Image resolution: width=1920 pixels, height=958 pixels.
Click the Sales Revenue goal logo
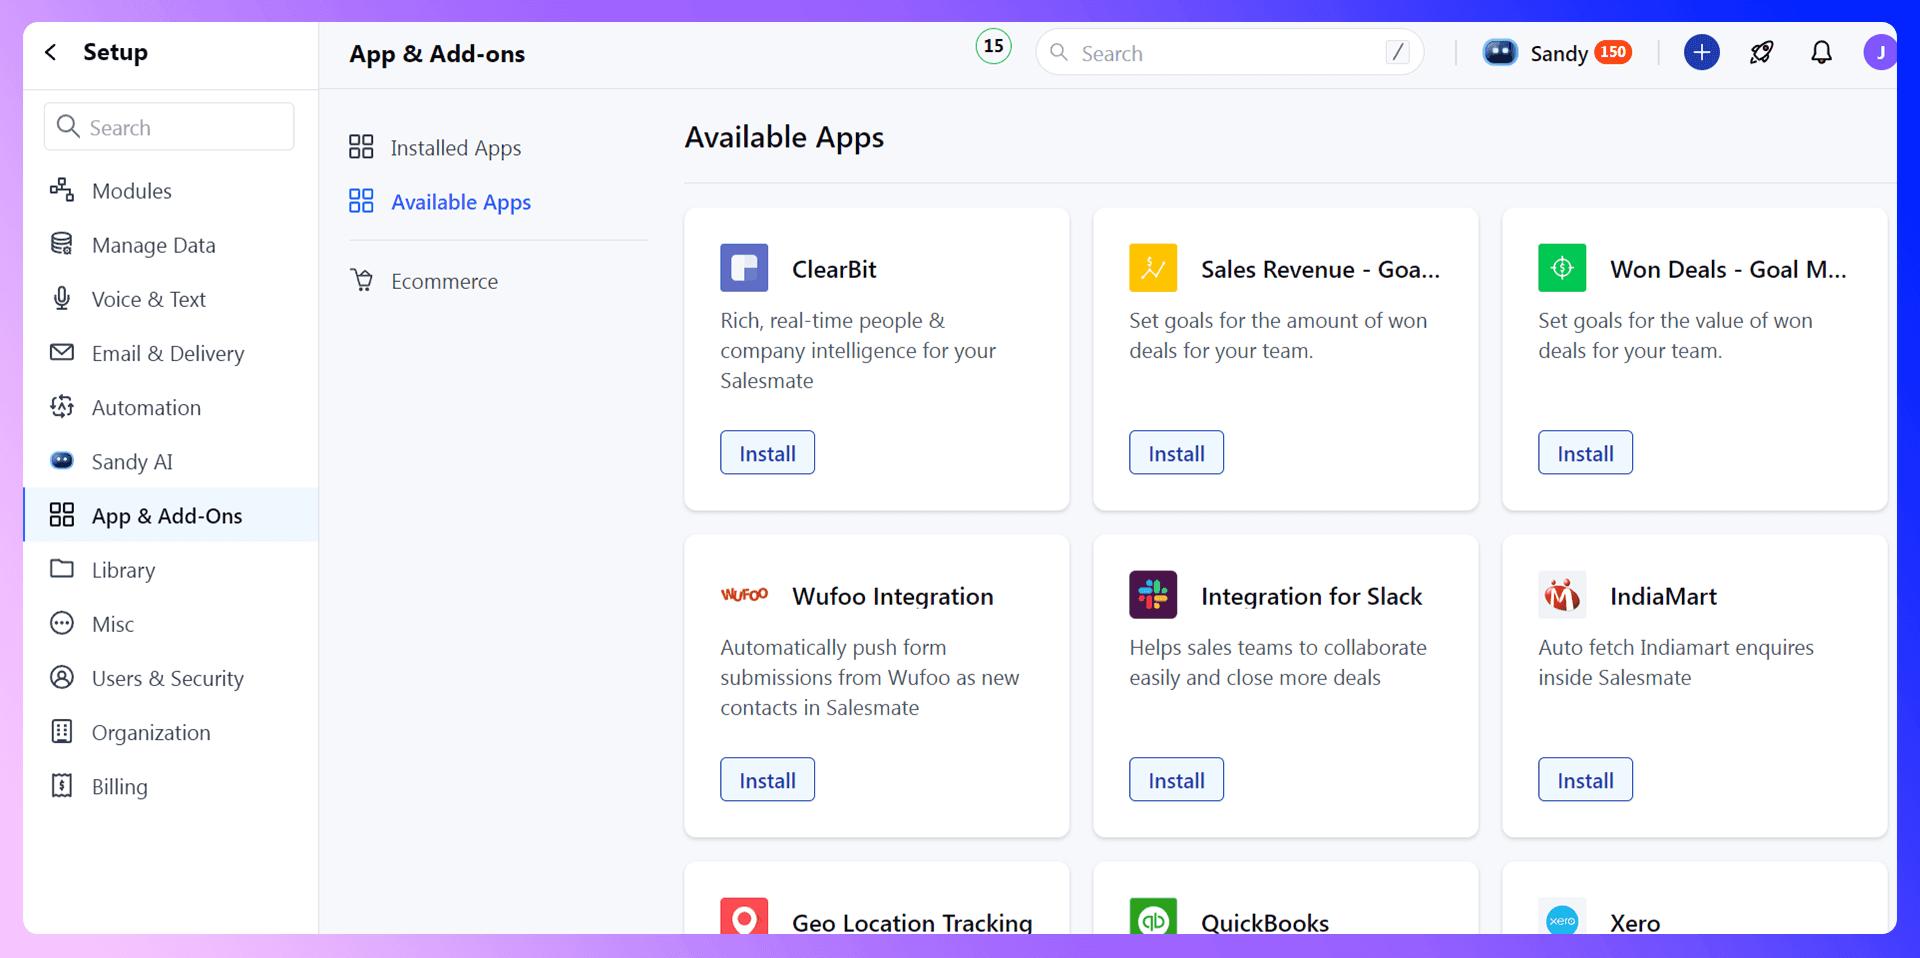tap(1153, 268)
